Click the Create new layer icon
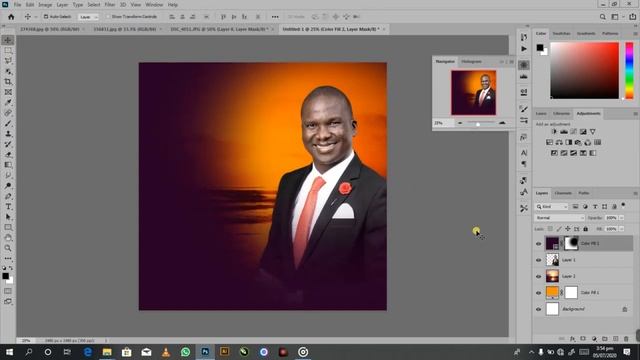The height and width of the screenshot is (360, 640). (x=616, y=339)
